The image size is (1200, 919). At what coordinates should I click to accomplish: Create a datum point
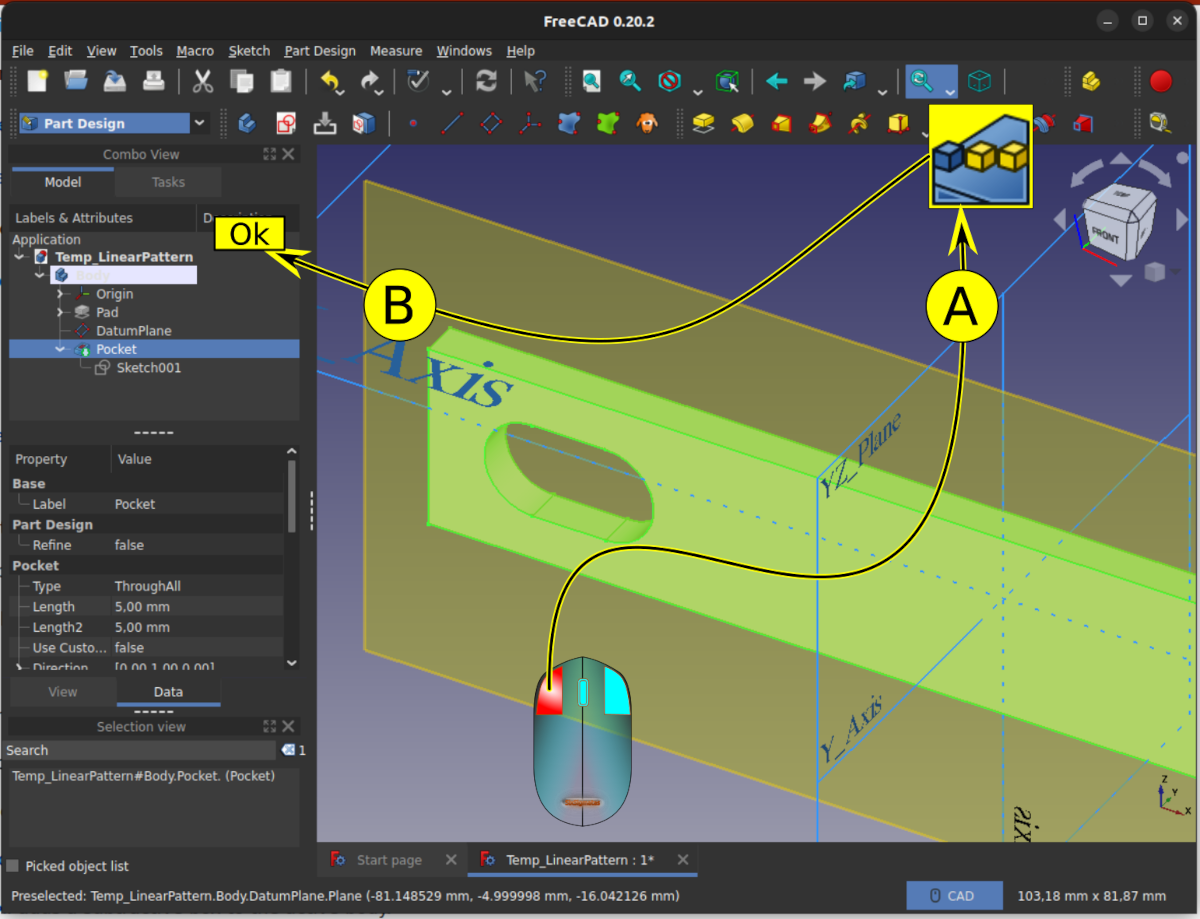click(x=413, y=123)
